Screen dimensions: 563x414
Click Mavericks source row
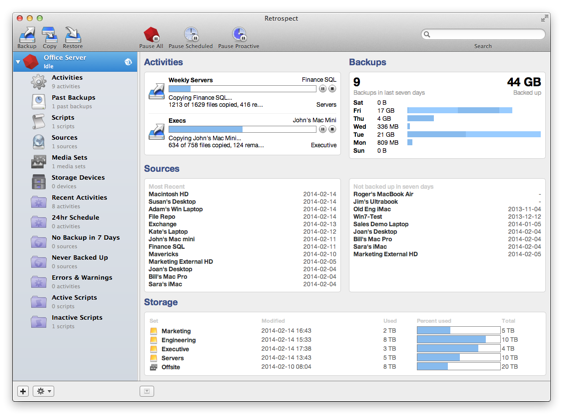(x=242, y=254)
